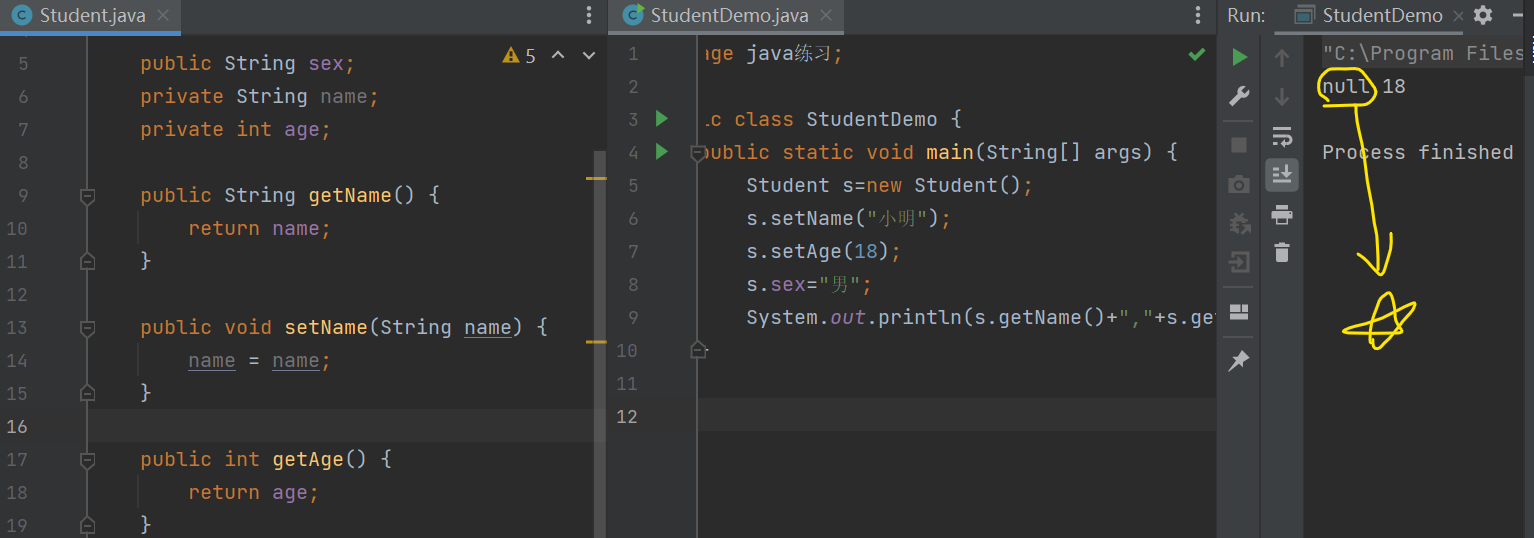Screen dimensions: 1534x538
Task: Run class from line 3 gutter arrow
Action: coord(661,119)
